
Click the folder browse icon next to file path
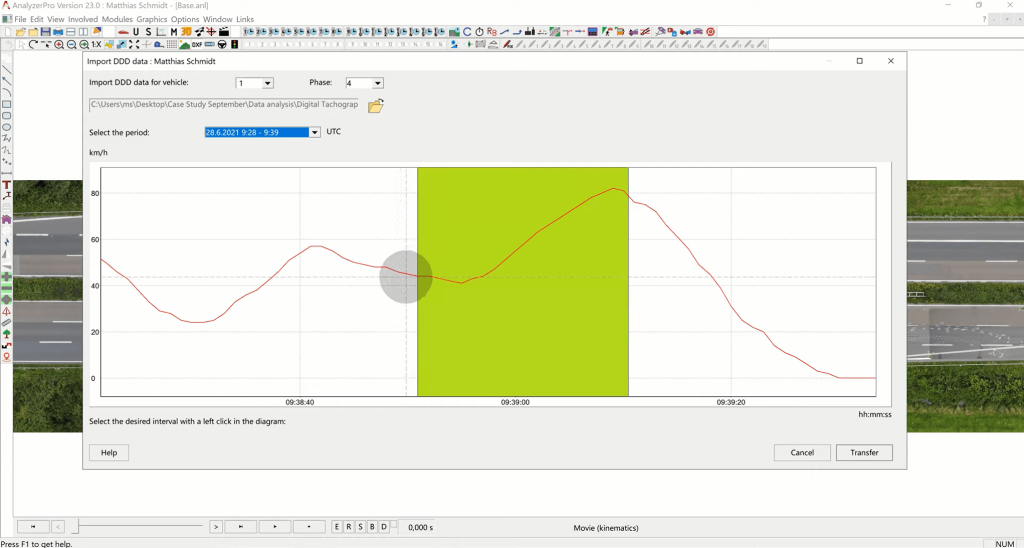(x=376, y=106)
